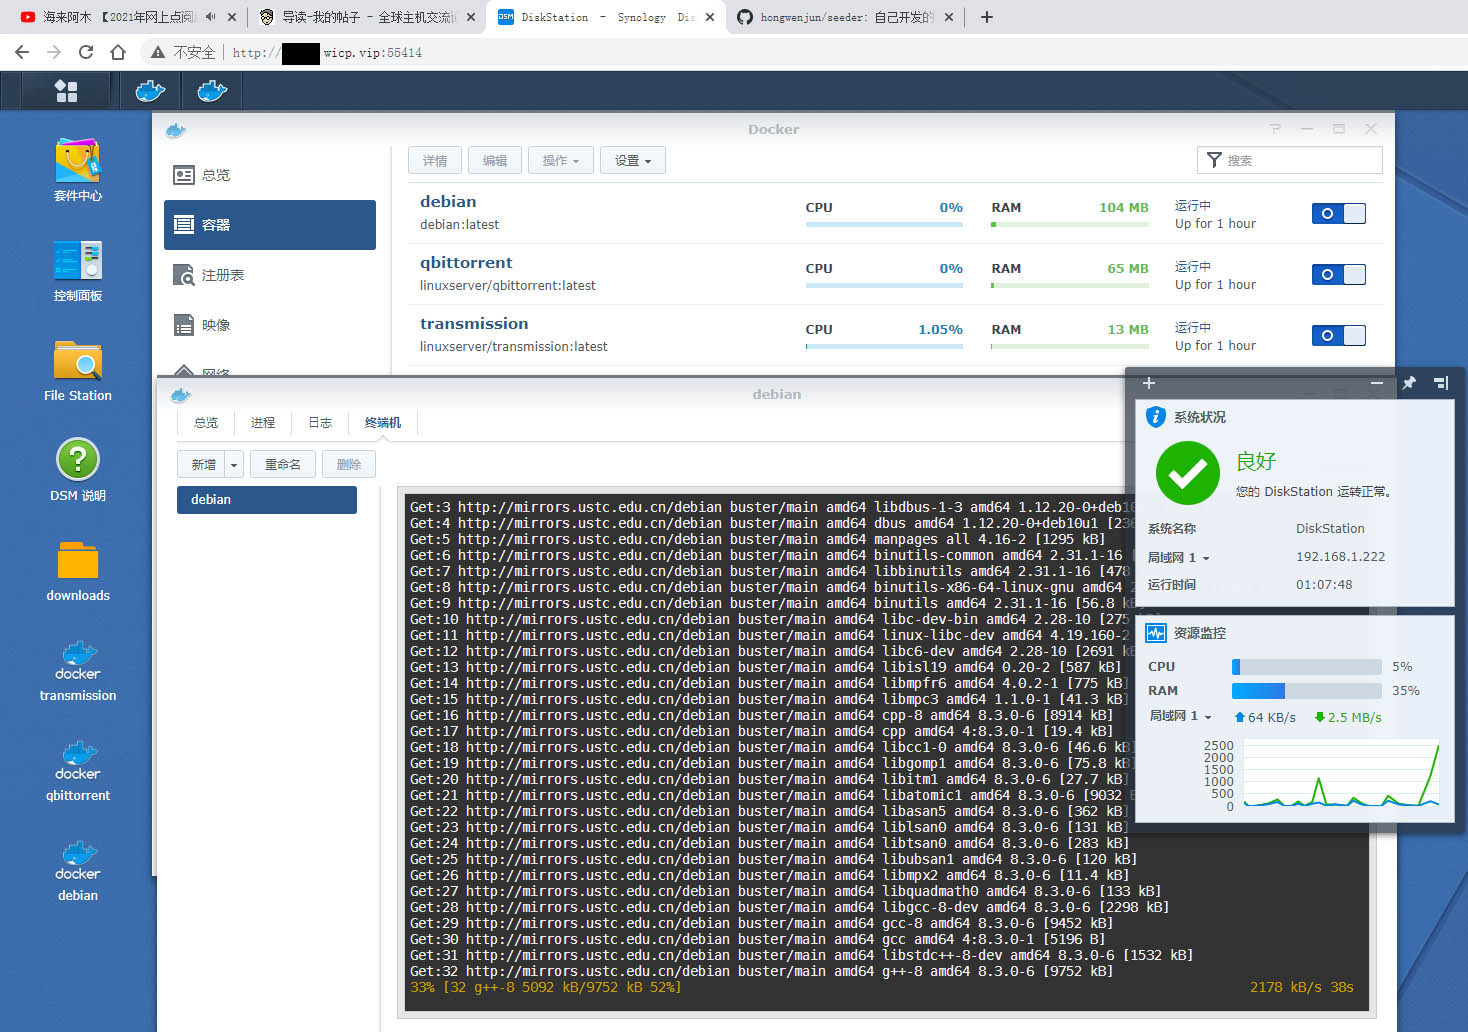
Task: Click the Resource Monitor (资源监控) widget icon
Action: tap(1156, 633)
